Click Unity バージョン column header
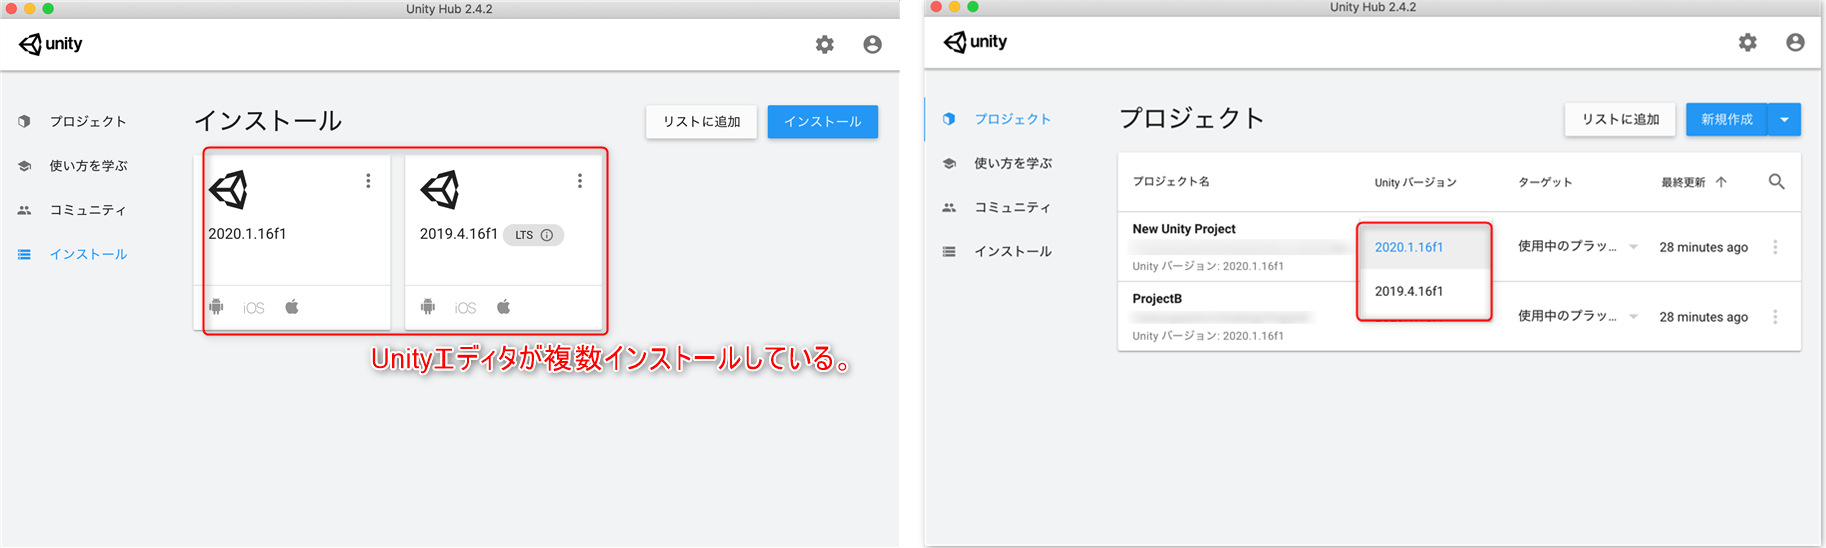The height and width of the screenshot is (548, 1826). pyautogui.click(x=1415, y=182)
